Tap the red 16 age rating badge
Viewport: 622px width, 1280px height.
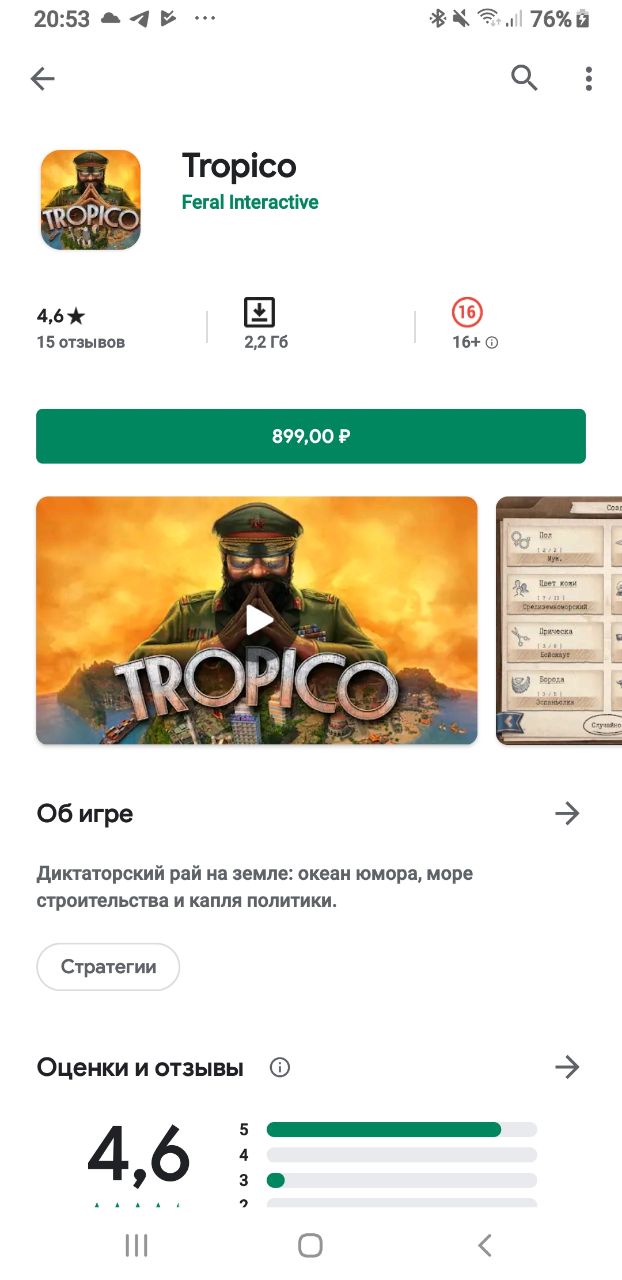coord(467,313)
